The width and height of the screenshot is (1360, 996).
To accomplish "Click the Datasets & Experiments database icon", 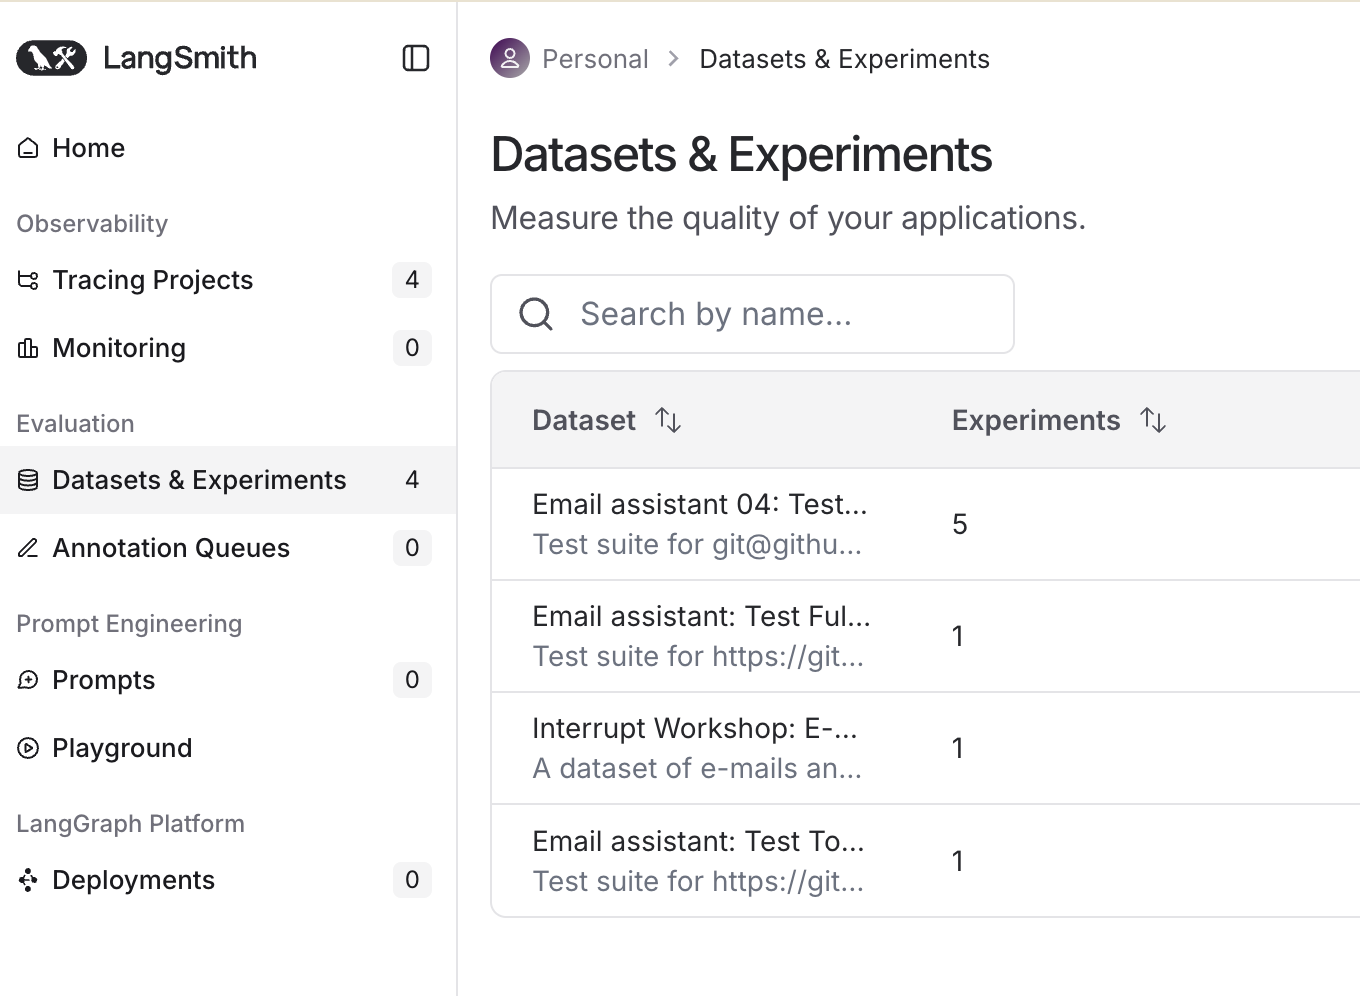I will (28, 480).
